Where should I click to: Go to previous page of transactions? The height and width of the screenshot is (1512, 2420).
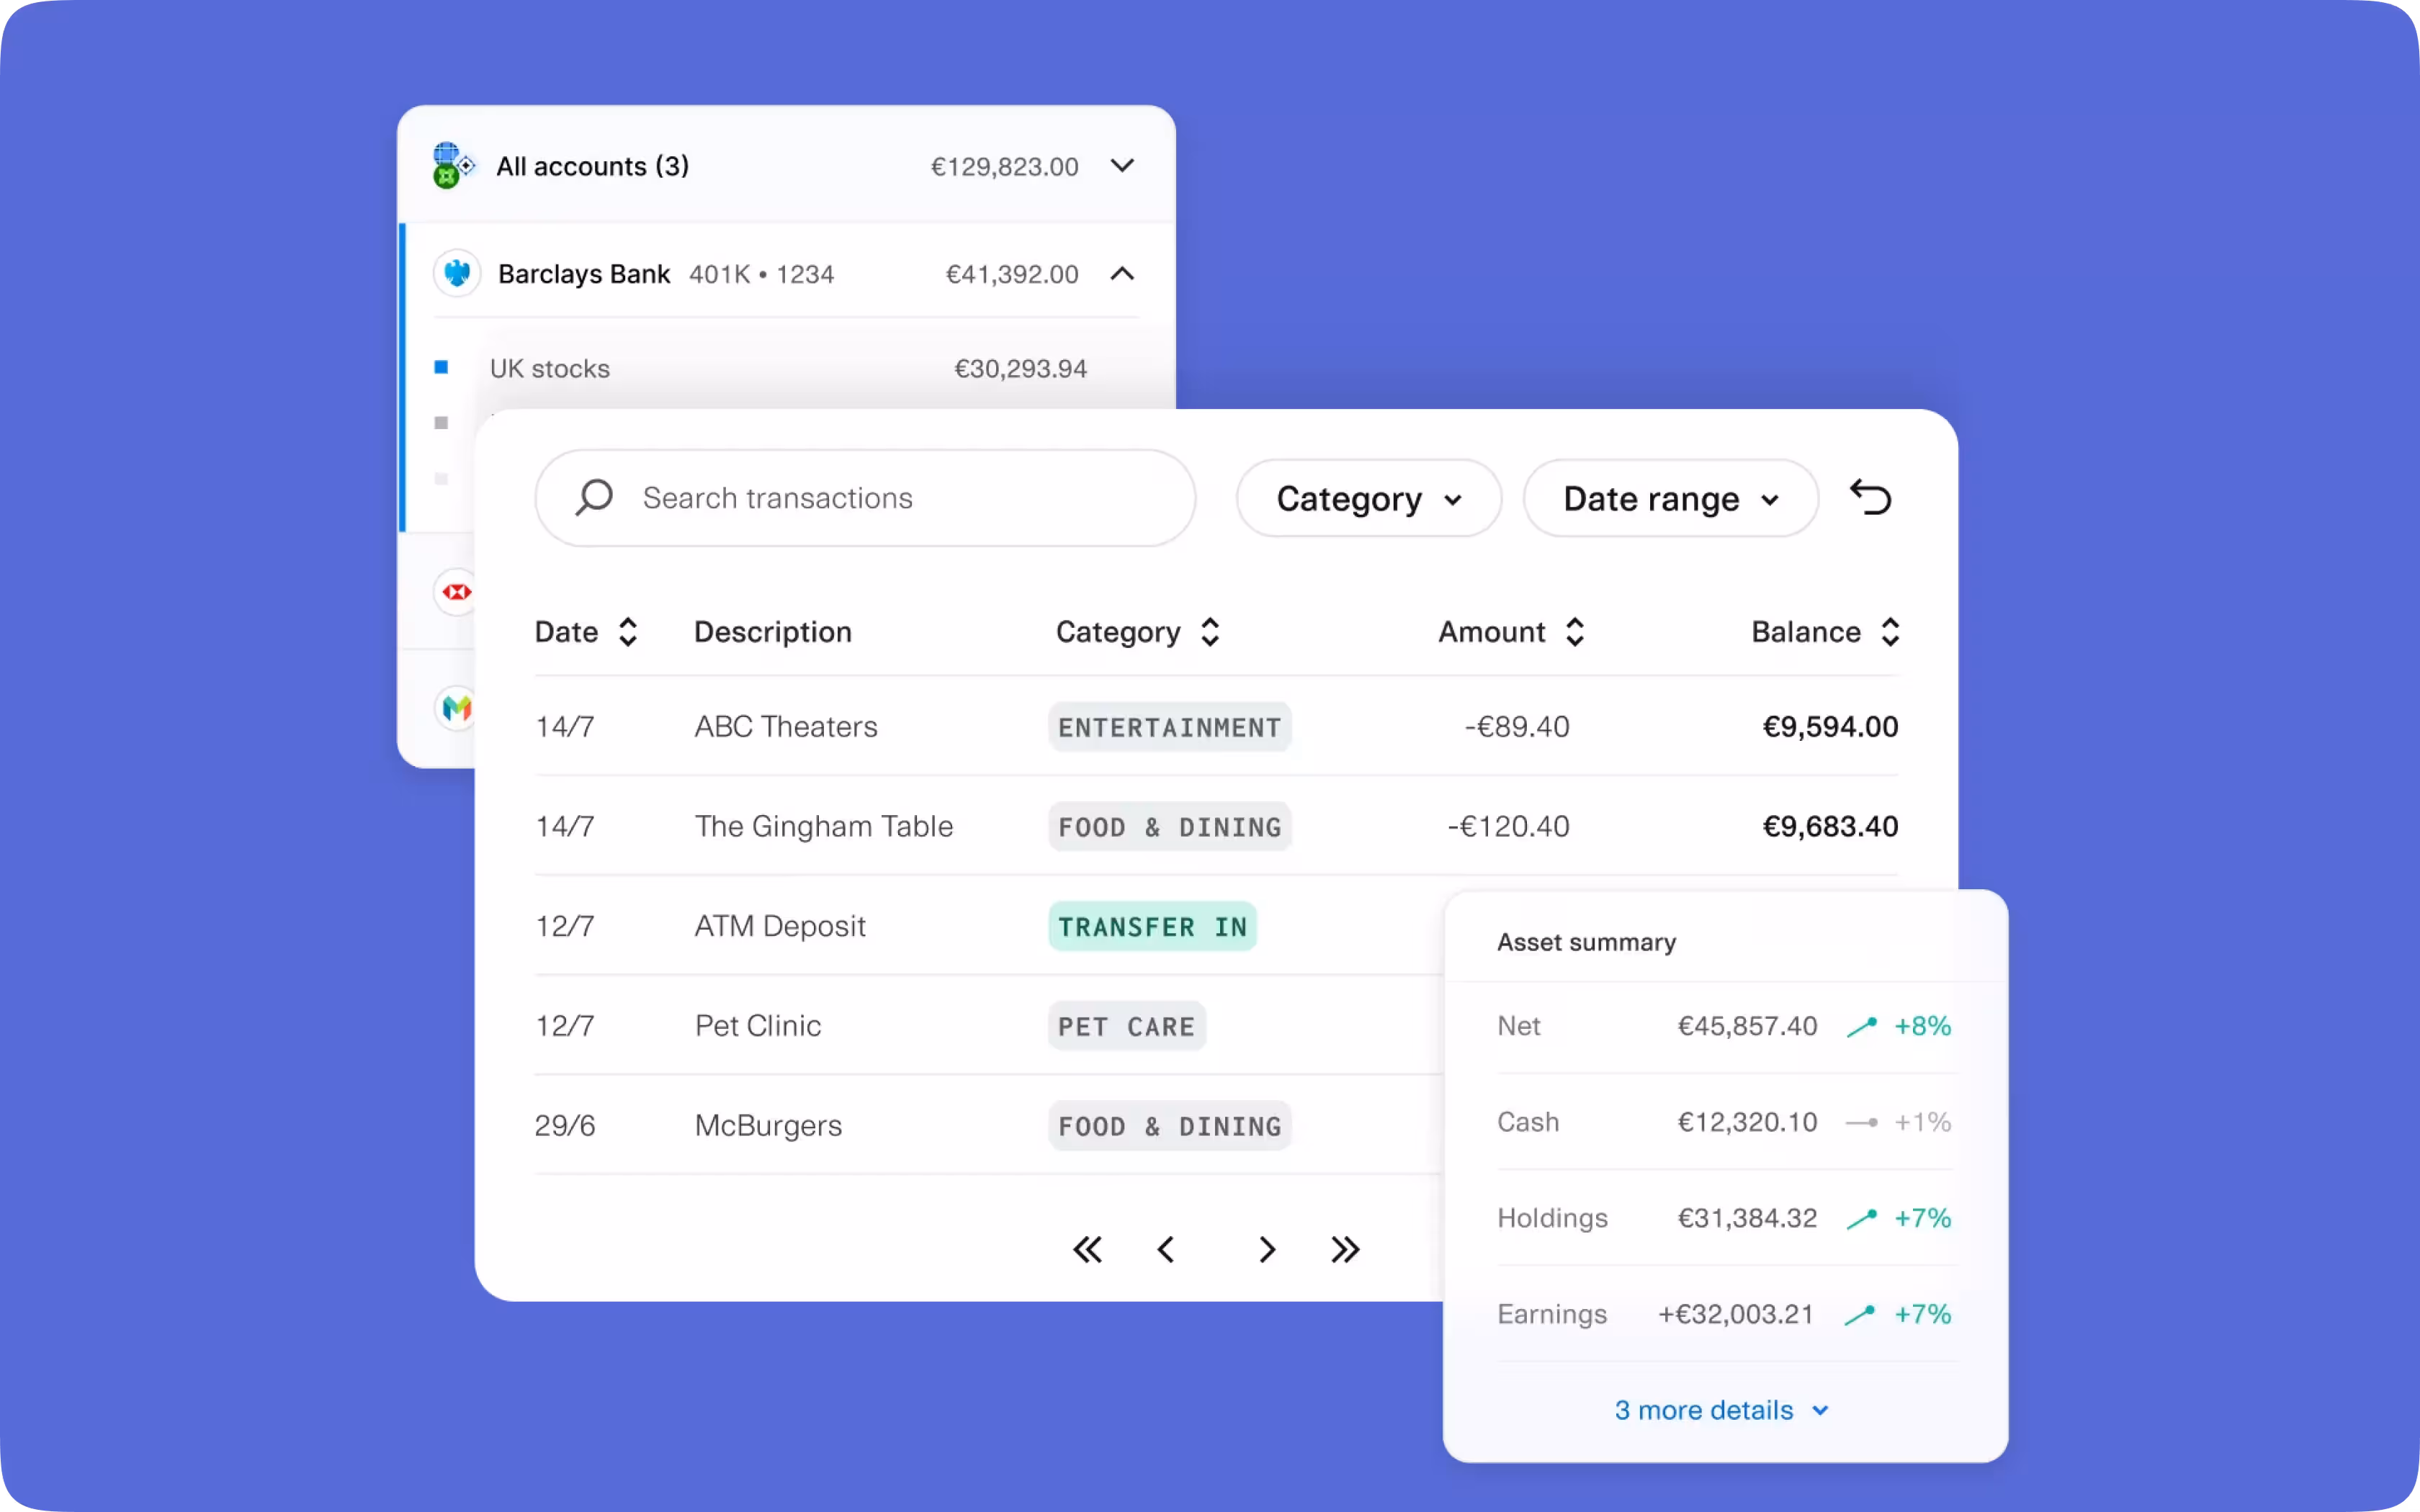click(1166, 1249)
